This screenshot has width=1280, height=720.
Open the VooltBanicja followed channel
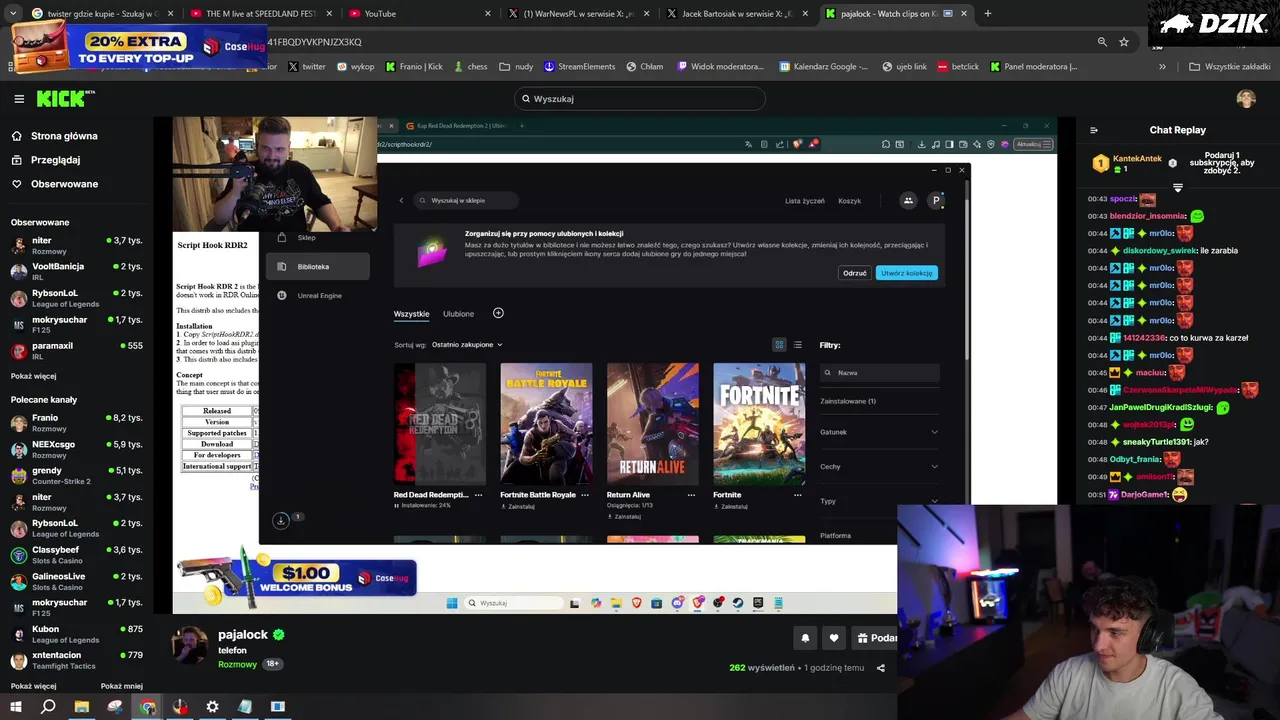(x=76, y=272)
